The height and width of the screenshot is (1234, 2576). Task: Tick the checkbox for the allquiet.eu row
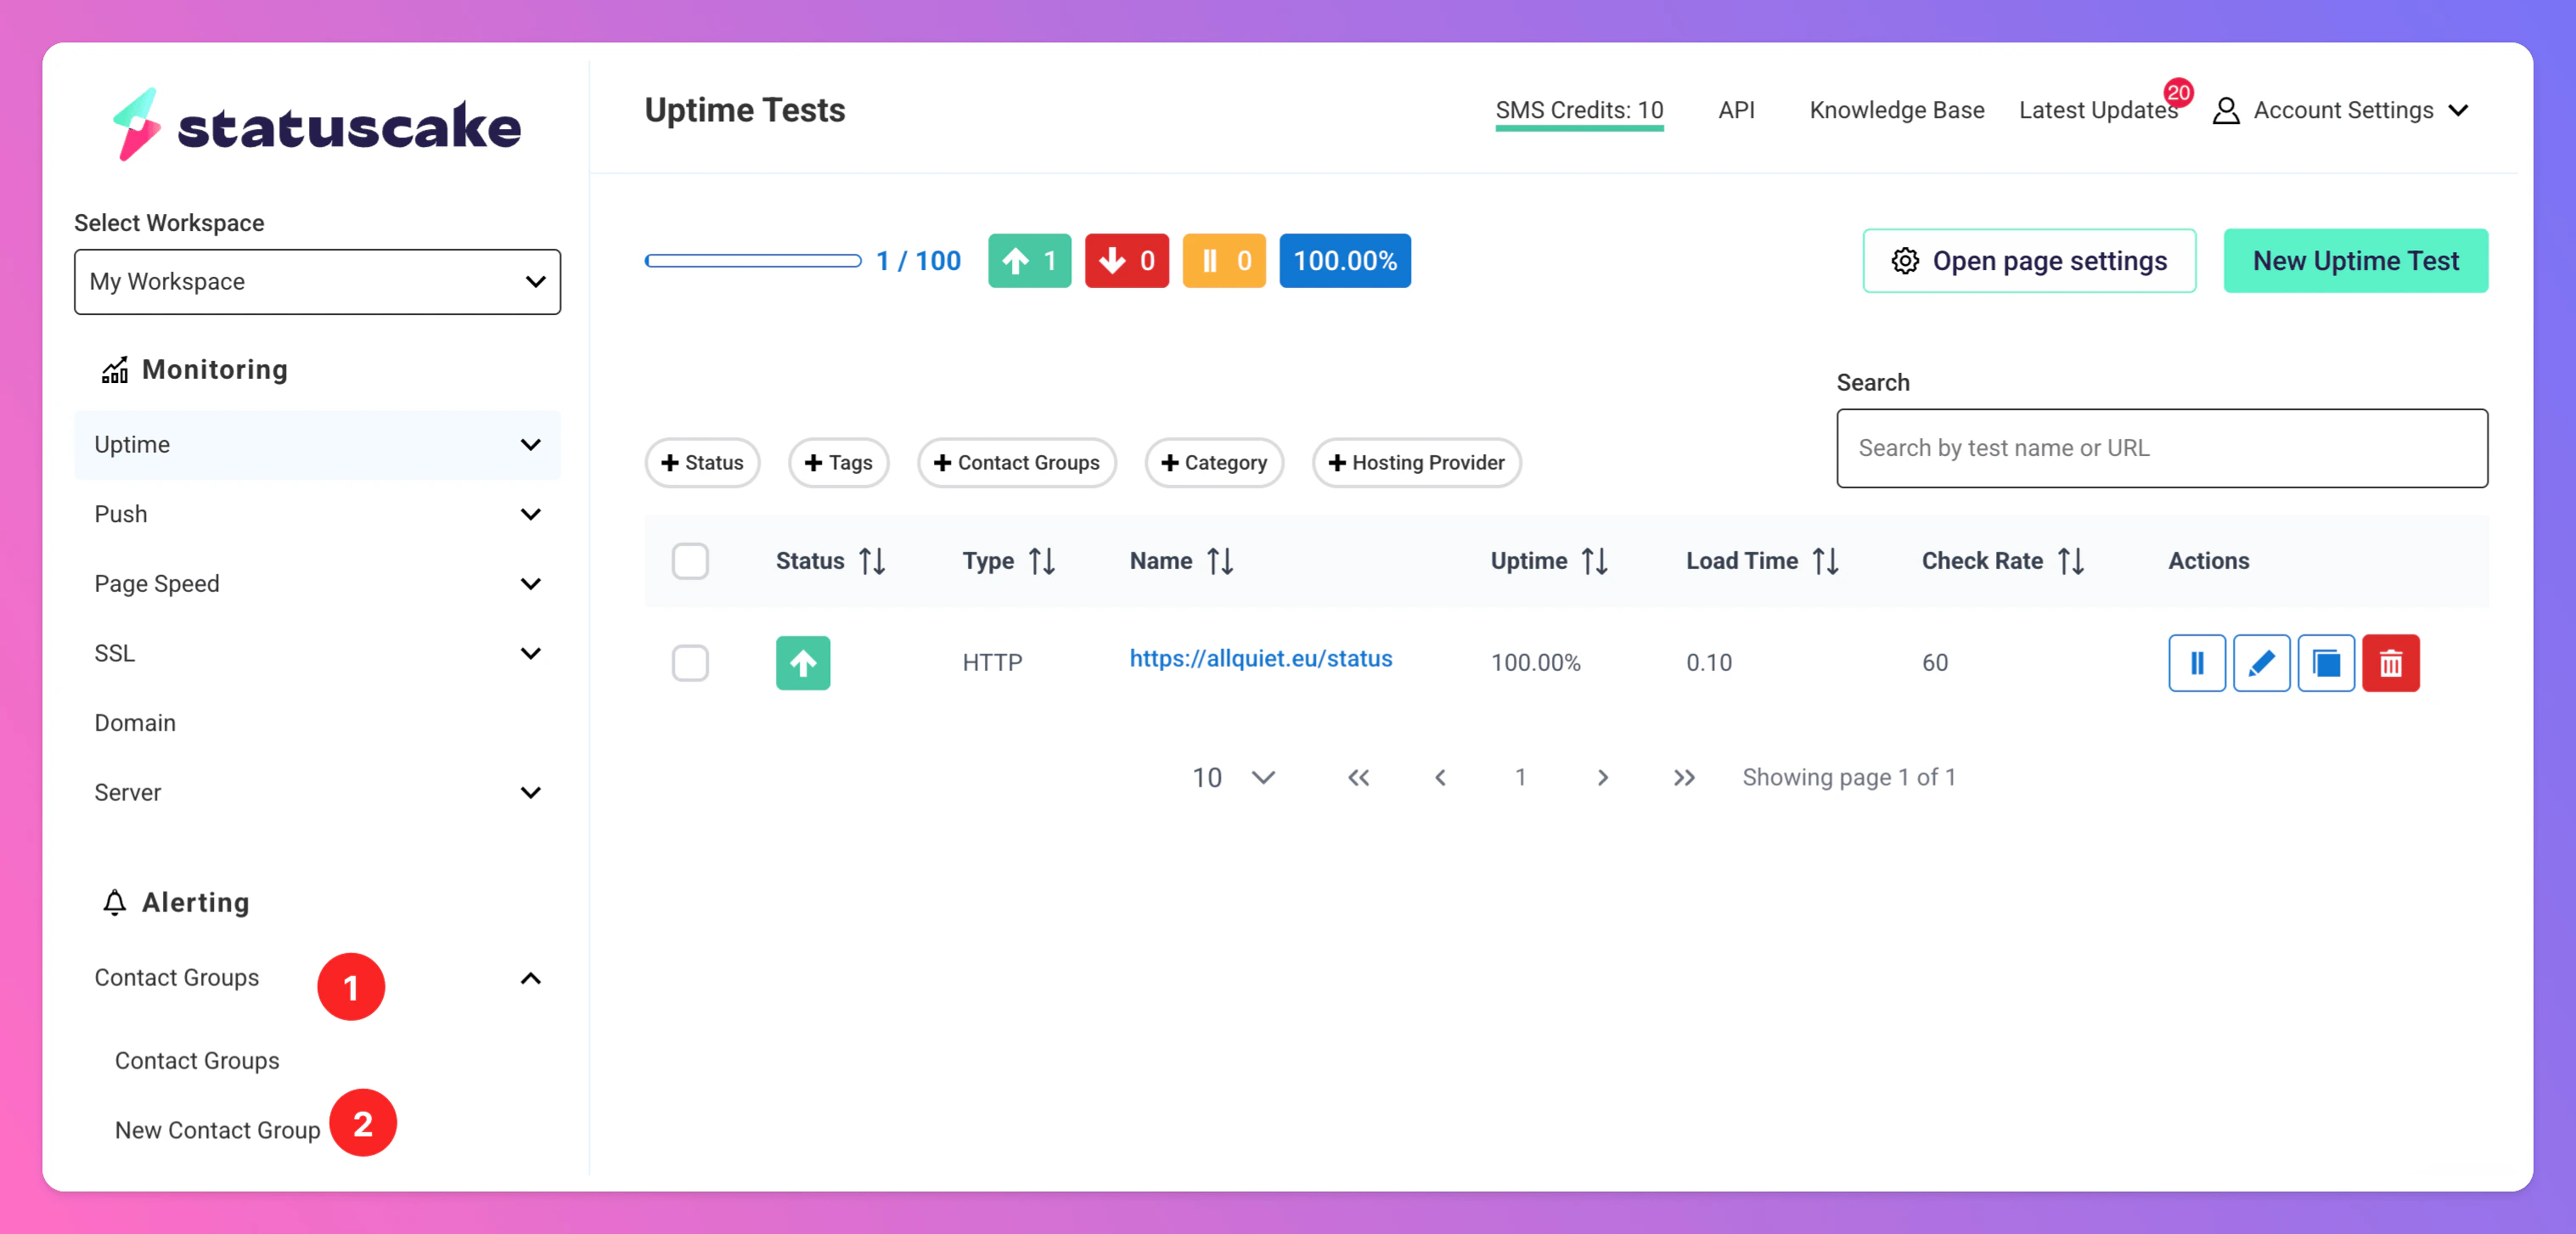tap(690, 662)
